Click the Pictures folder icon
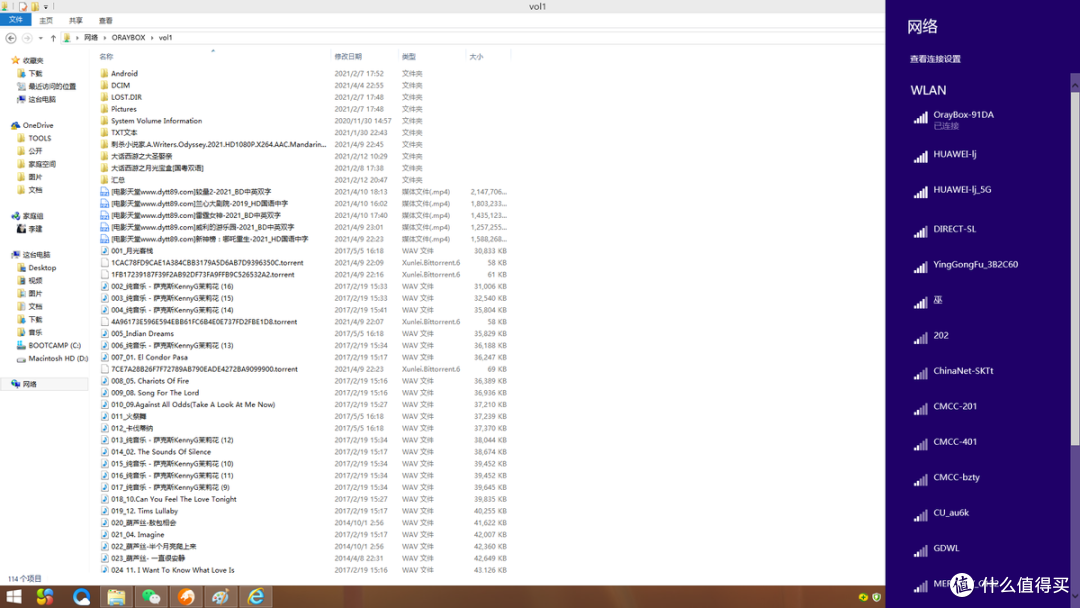The width and height of the screenshot is (1080, 608). pos(105,109)
